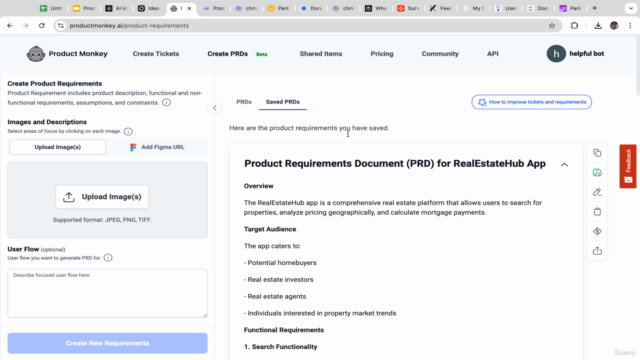This screenshot has width=640, height=360.
Task: Collapse the RealEstateHub PRD card
Action: coord(564,164)
